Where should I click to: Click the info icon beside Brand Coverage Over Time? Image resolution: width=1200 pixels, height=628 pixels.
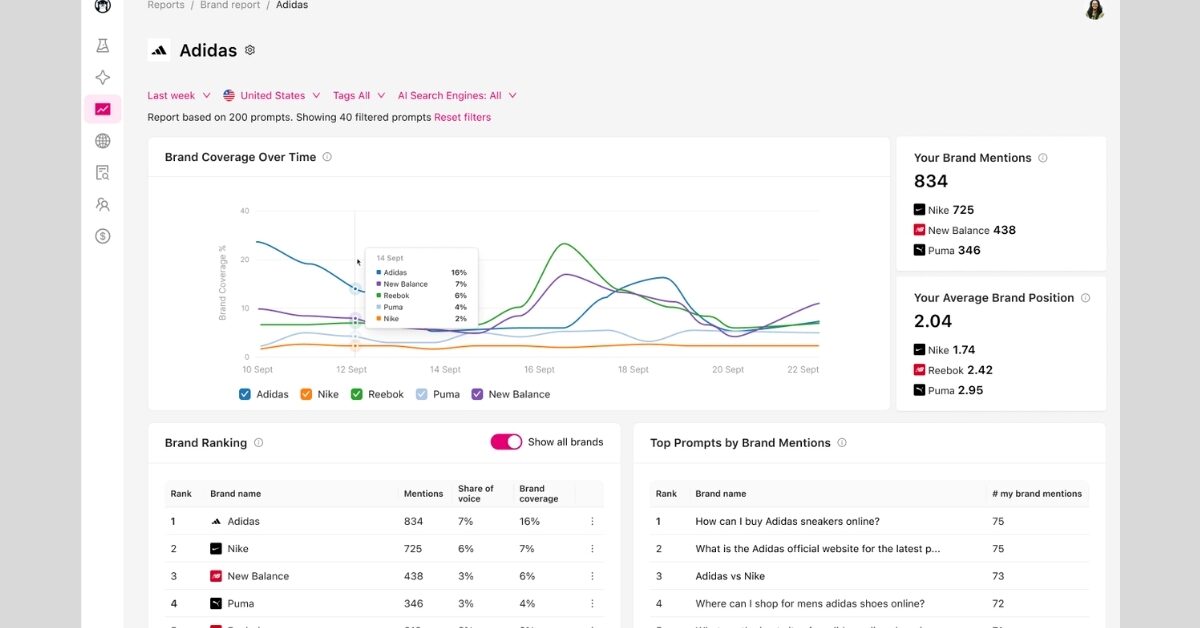(x=327, y=157)
